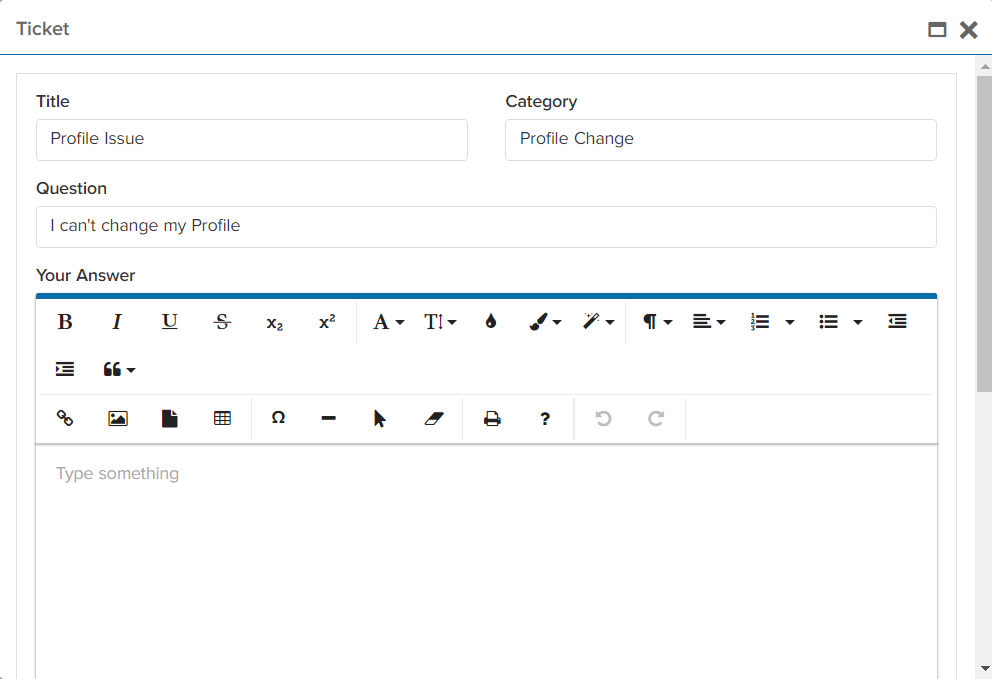The image size is (992, 679).
Task: Expand the font size dropdown
Action: [x=440, y=322]
